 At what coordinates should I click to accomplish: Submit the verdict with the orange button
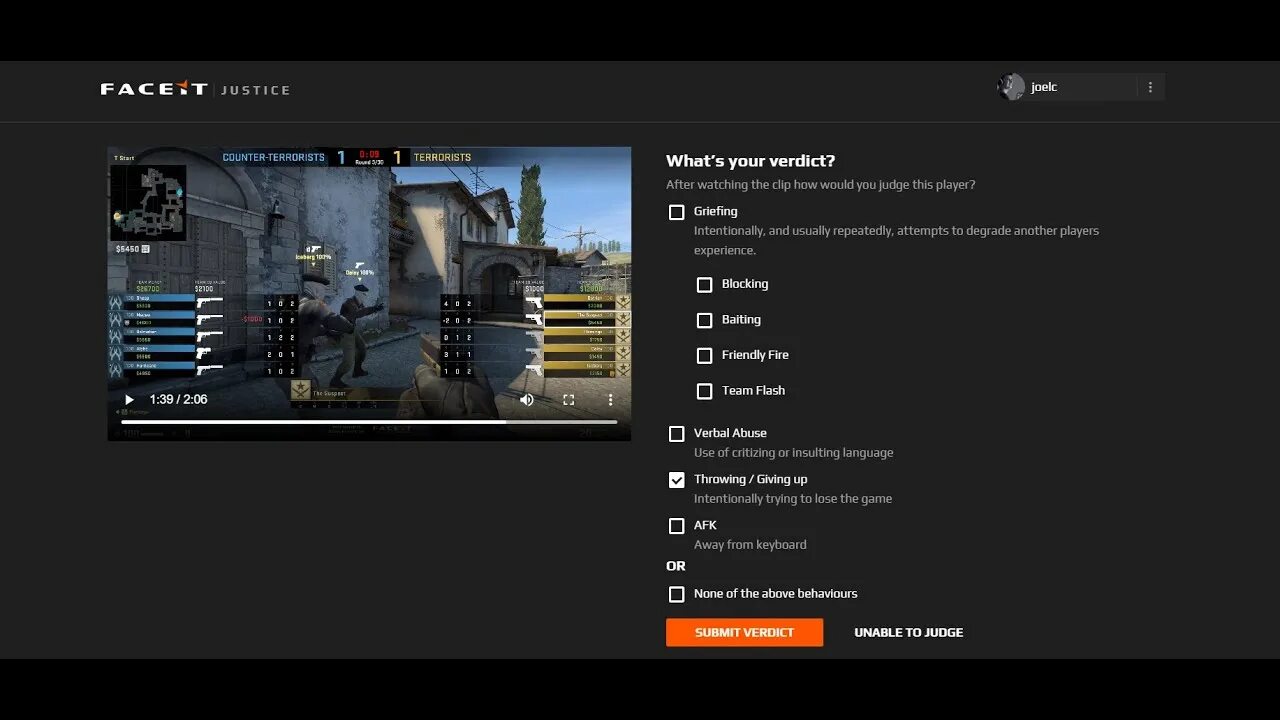click(745, 632)
